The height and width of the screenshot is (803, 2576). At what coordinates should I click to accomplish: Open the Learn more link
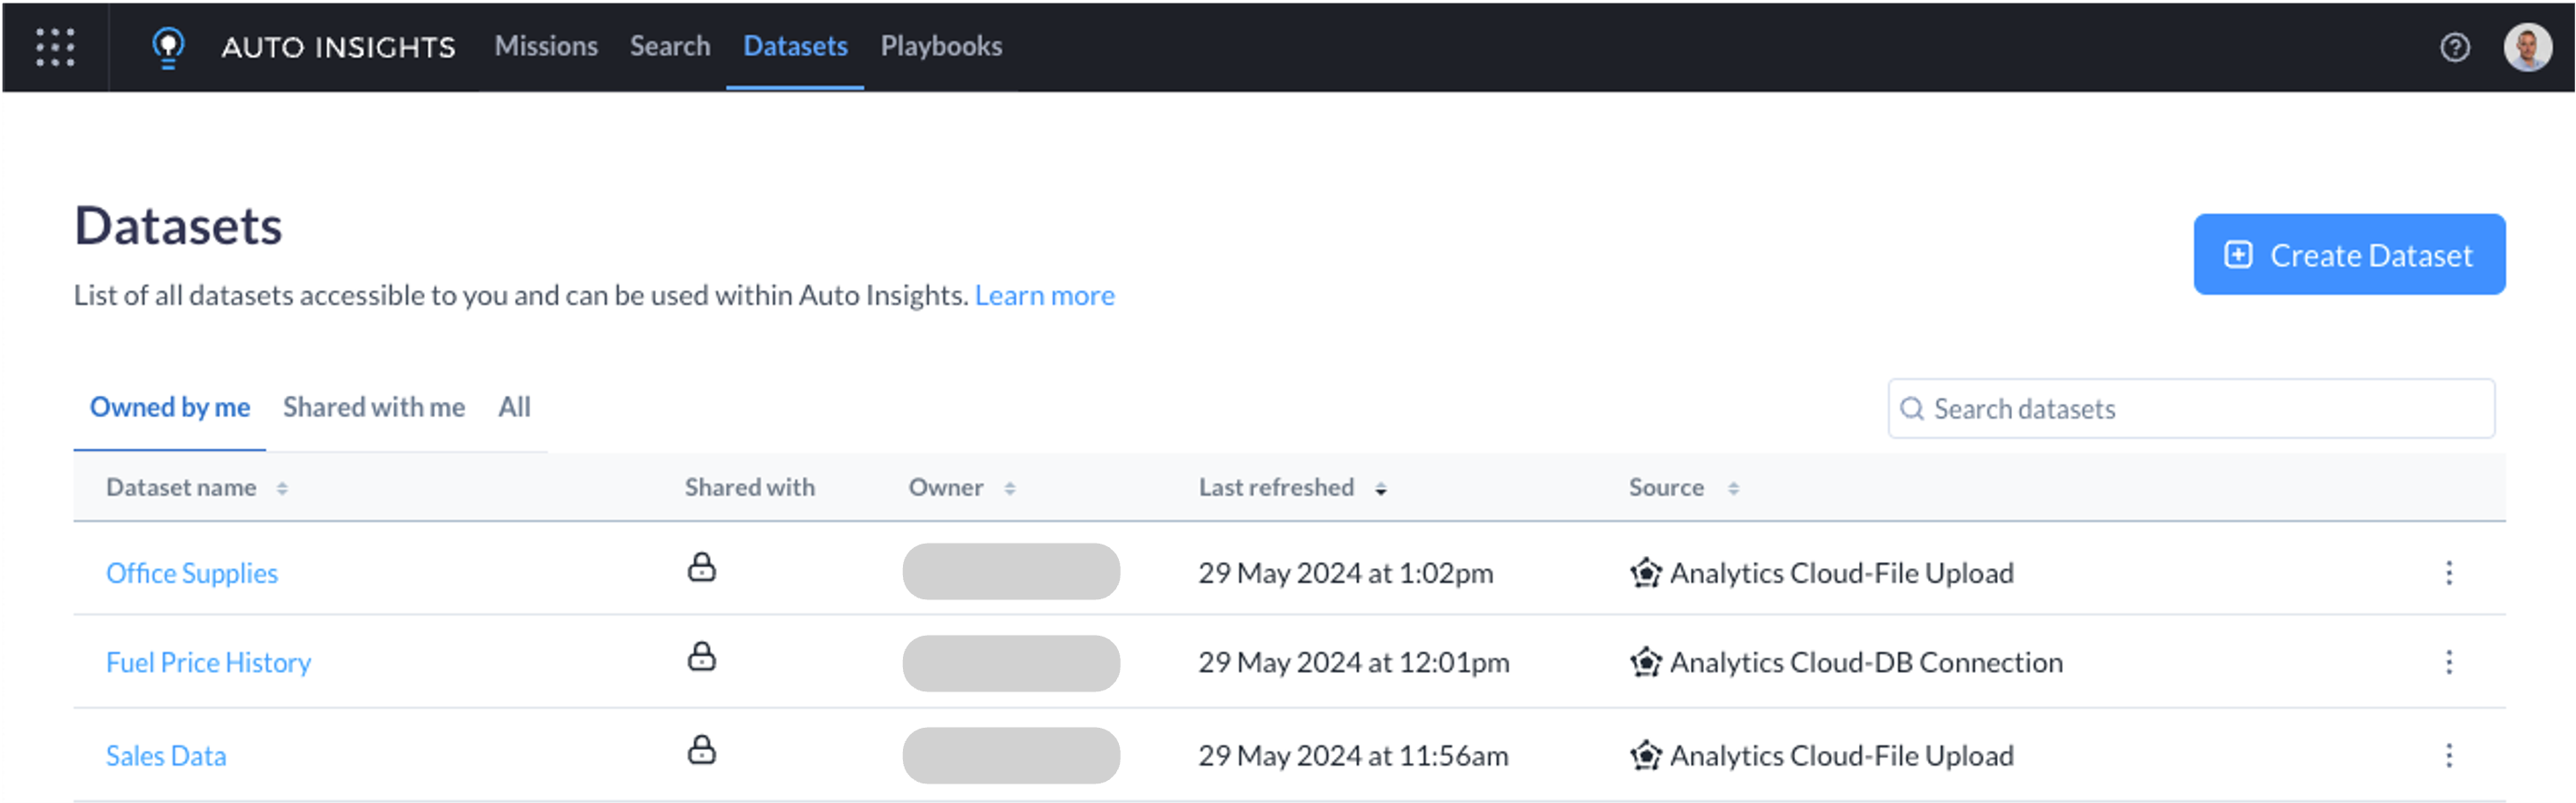click(1044, 295)
